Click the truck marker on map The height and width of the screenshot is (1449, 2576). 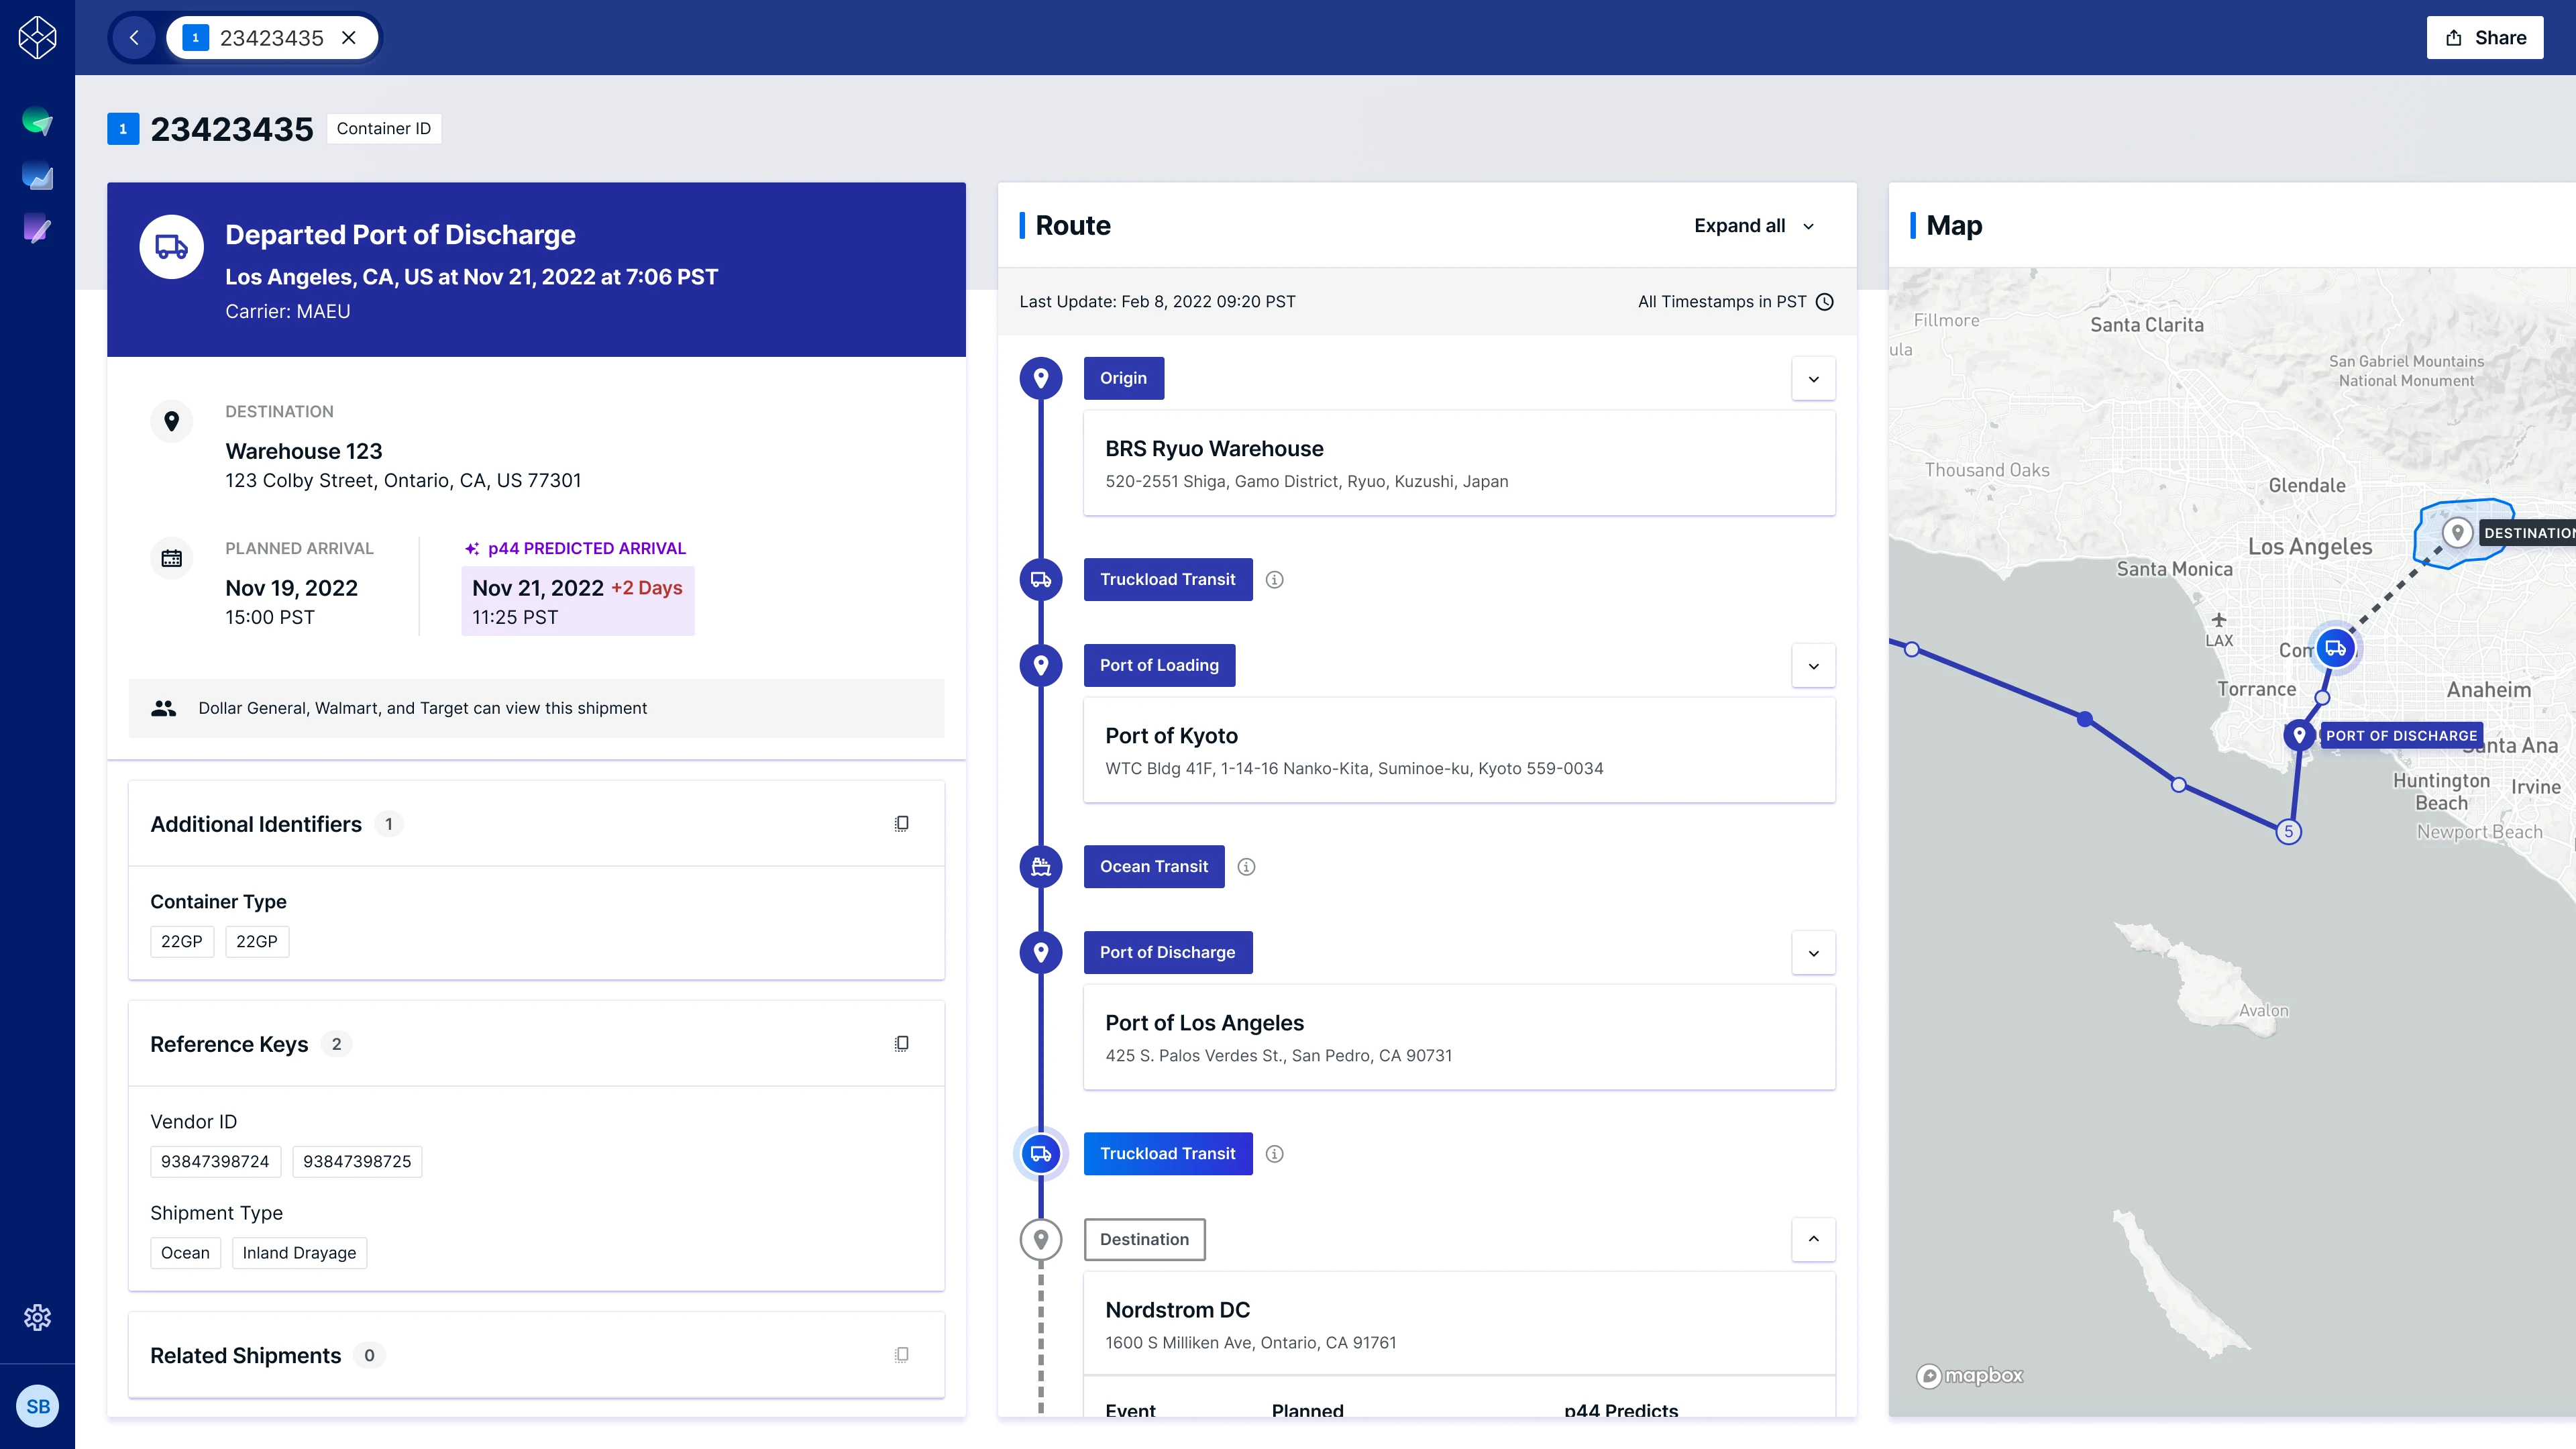tap(2335, 648)
